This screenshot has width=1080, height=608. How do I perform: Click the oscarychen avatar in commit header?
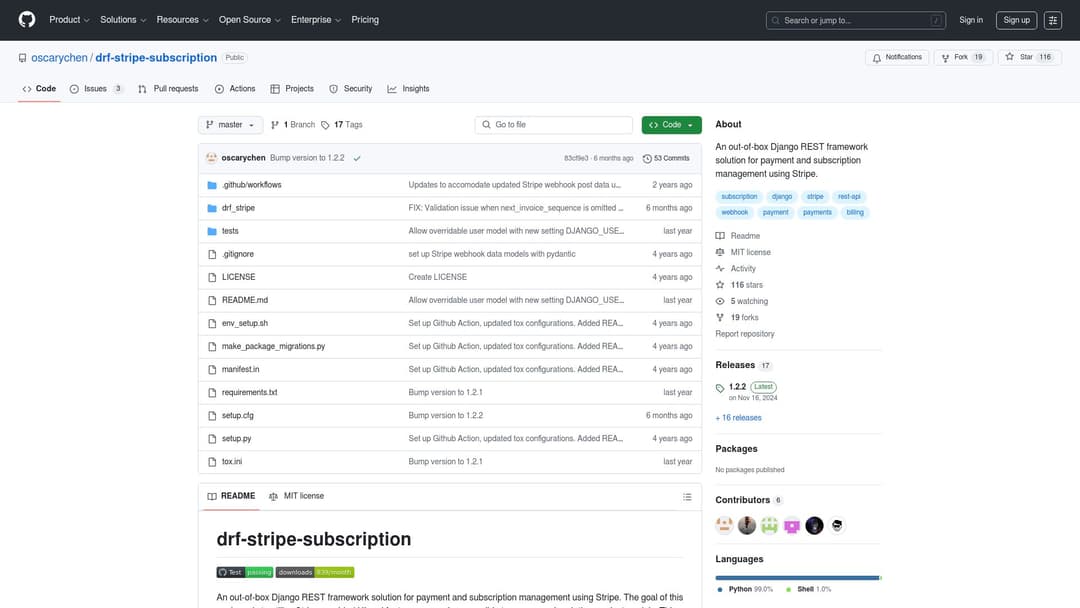pyautogui.click(x=211, y=158)
